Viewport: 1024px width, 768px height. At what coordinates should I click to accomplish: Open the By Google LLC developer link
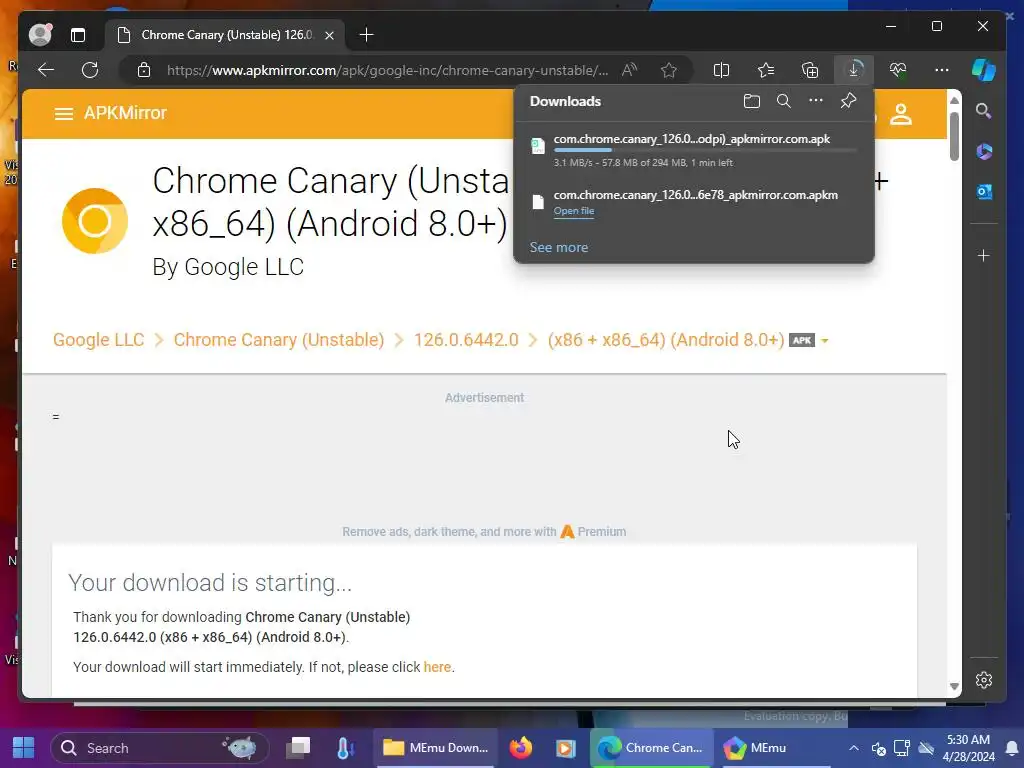point(228,267)
